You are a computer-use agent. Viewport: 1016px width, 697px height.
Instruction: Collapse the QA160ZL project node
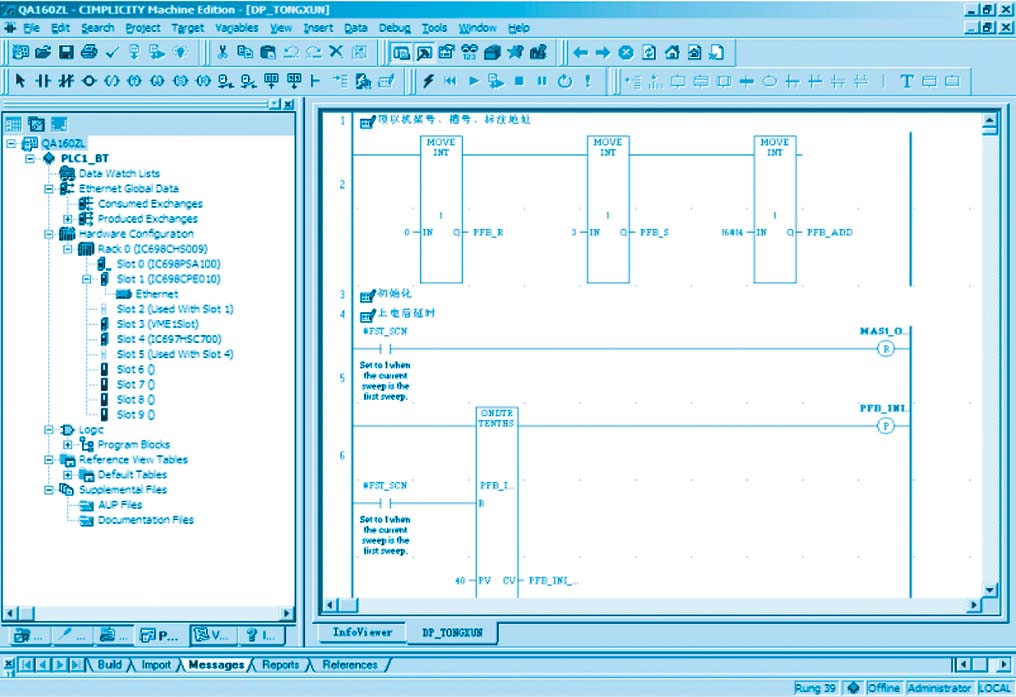(x=11, y=143)
